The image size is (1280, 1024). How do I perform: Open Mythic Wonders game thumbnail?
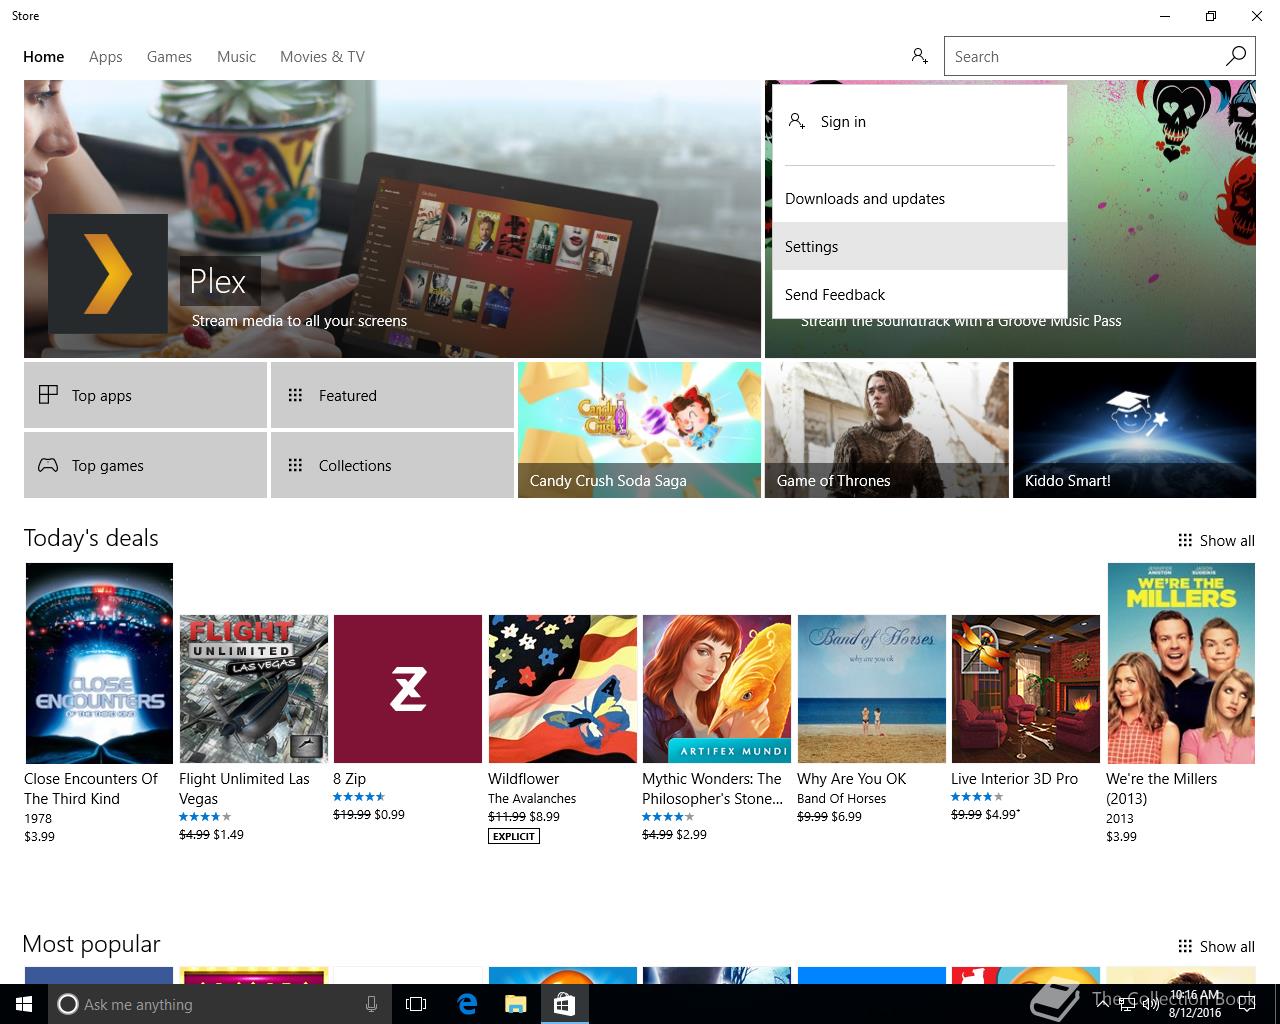(x=717, y=689)
